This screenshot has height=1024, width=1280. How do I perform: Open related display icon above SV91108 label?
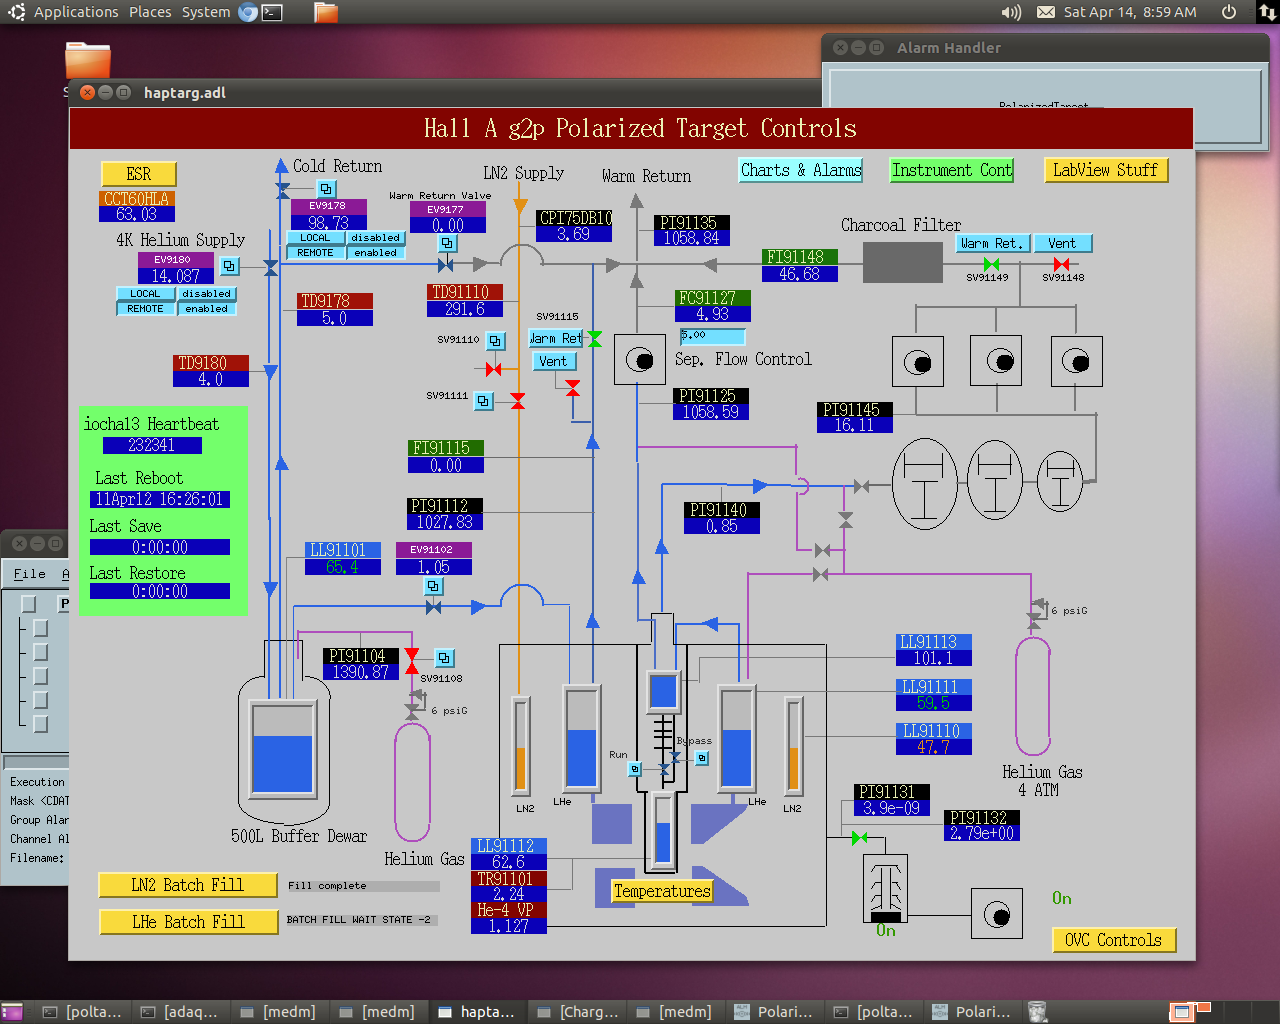point(445,658)
